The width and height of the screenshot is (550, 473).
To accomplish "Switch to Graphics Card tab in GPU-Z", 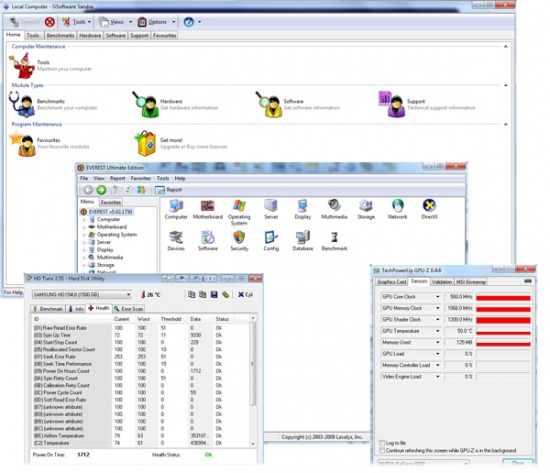I will 391,282.
